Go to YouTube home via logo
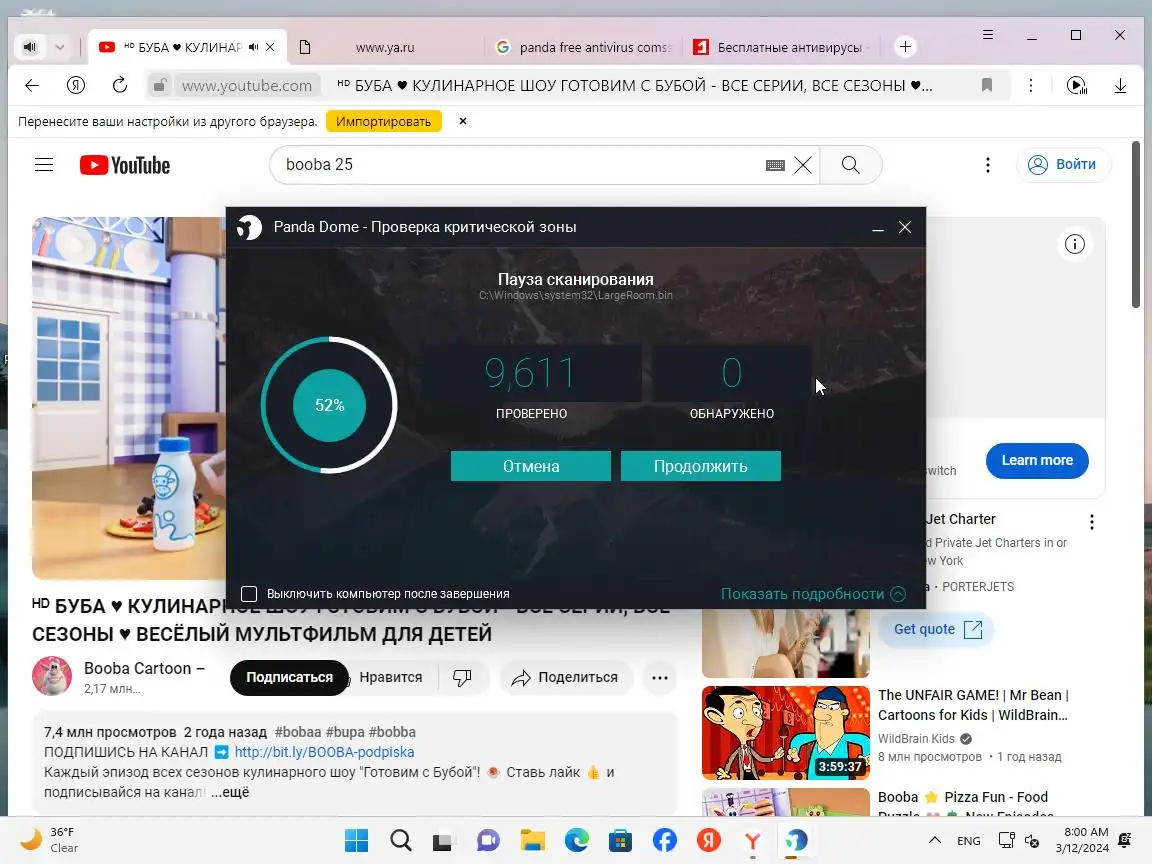1152x864 pixels. point(125,165)
